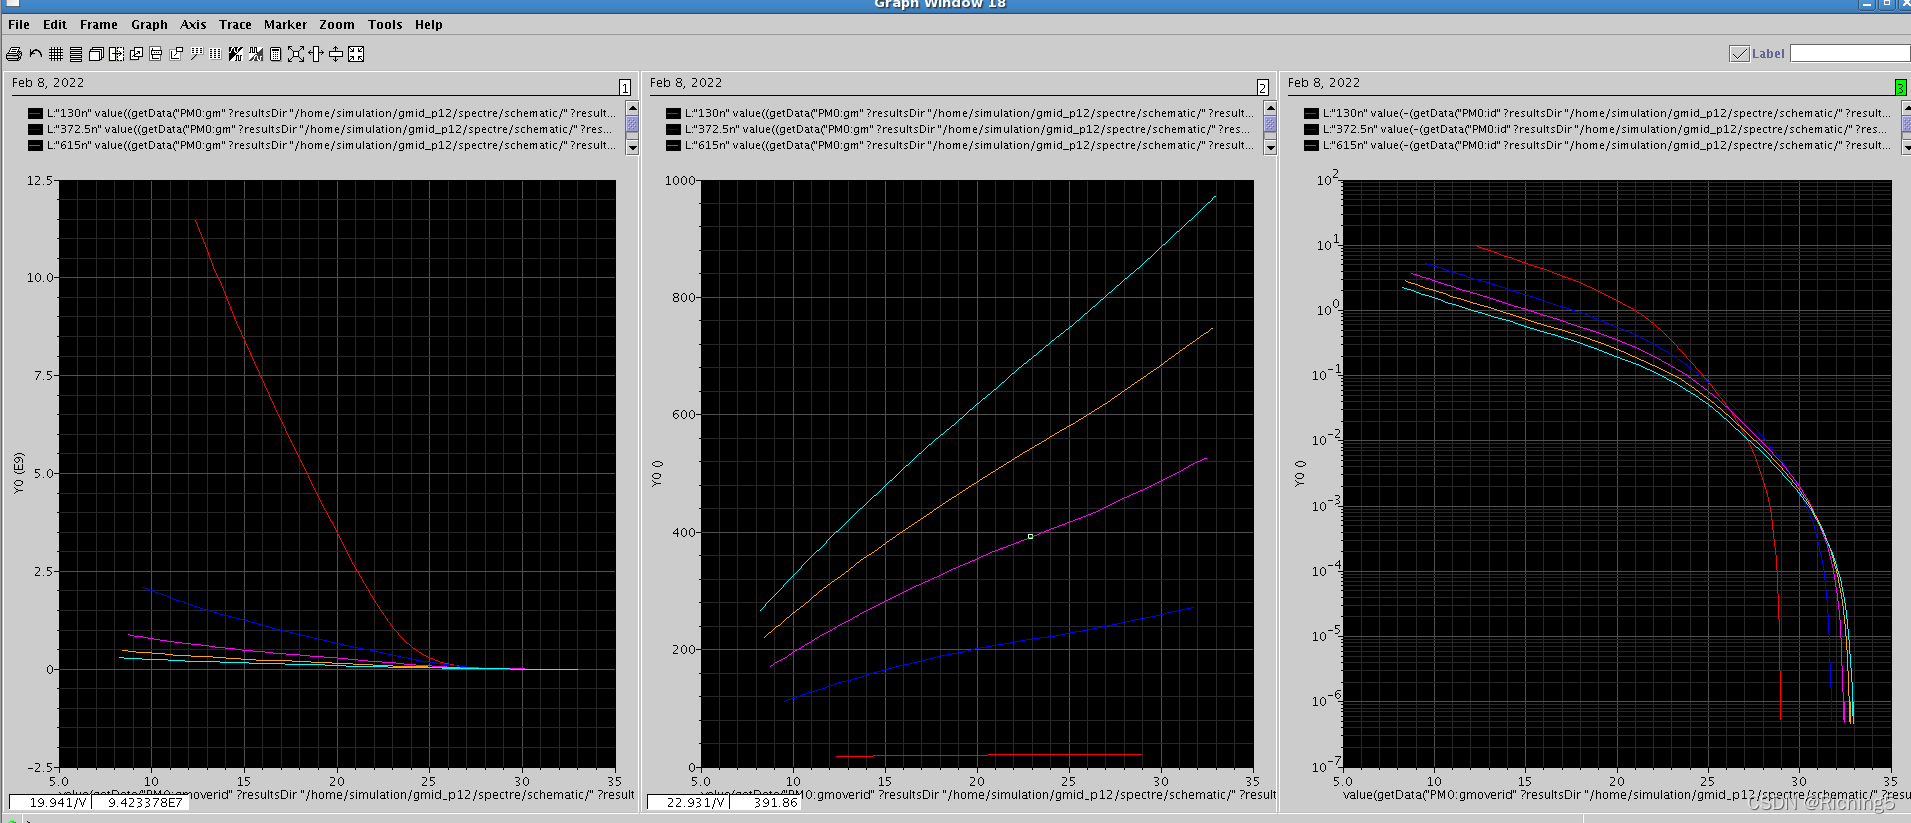Screen dimensions: 1911x823
Task: Toggle the grid display icon
Action: tap(56, 54)
